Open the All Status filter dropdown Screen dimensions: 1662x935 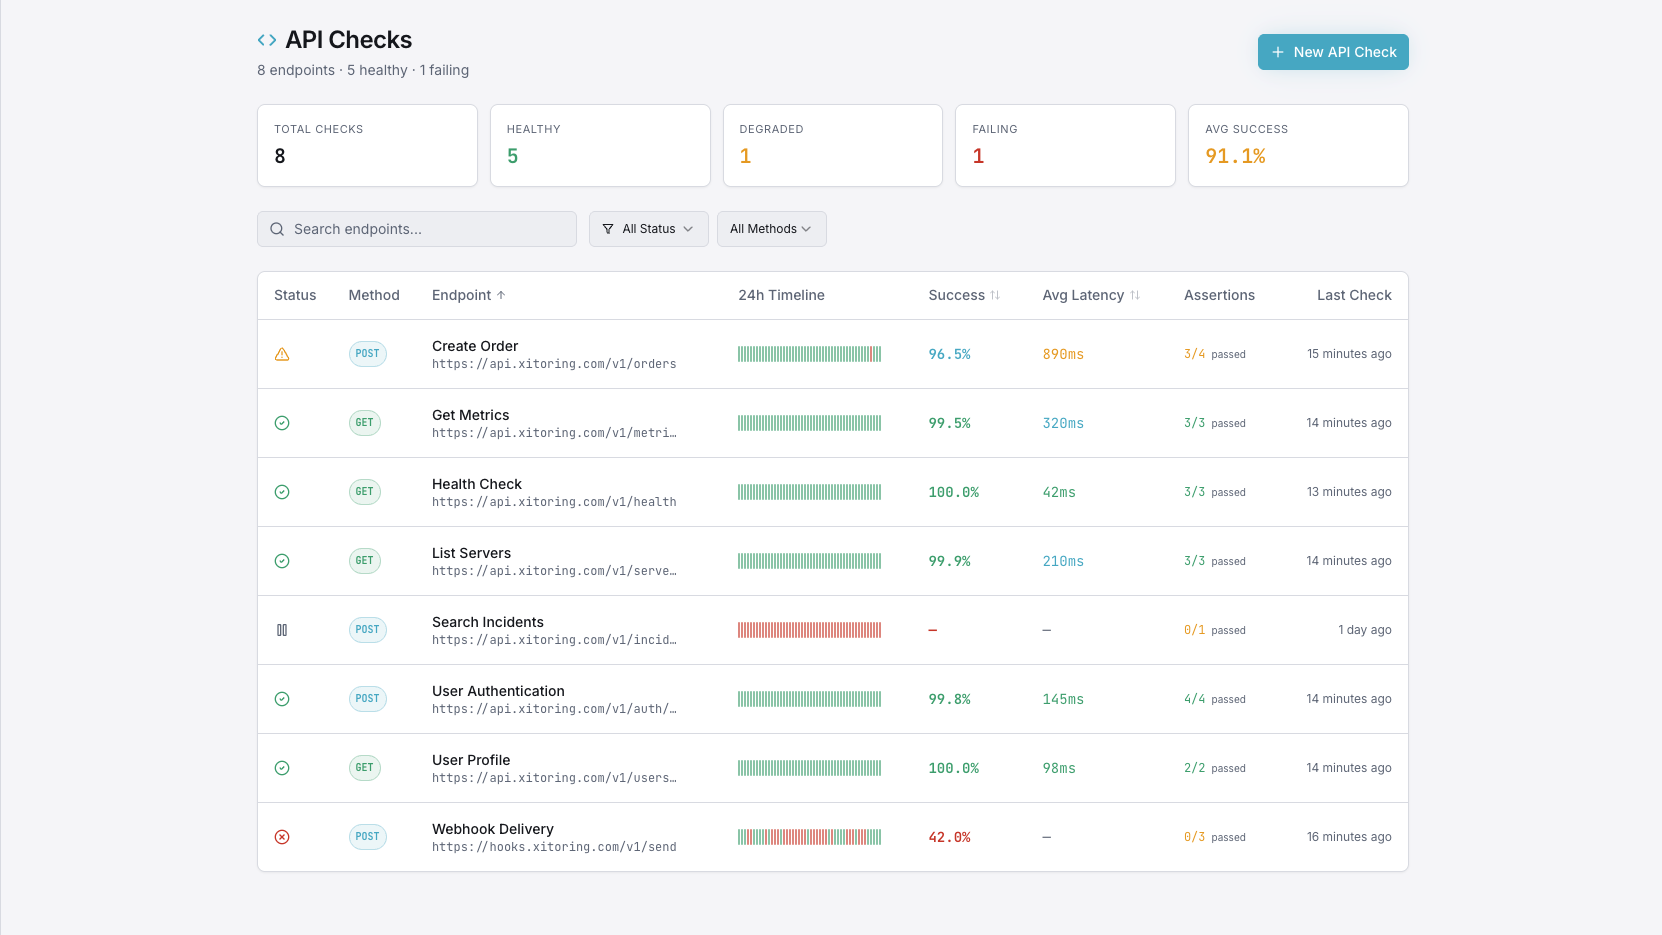[x=648, y=229]
